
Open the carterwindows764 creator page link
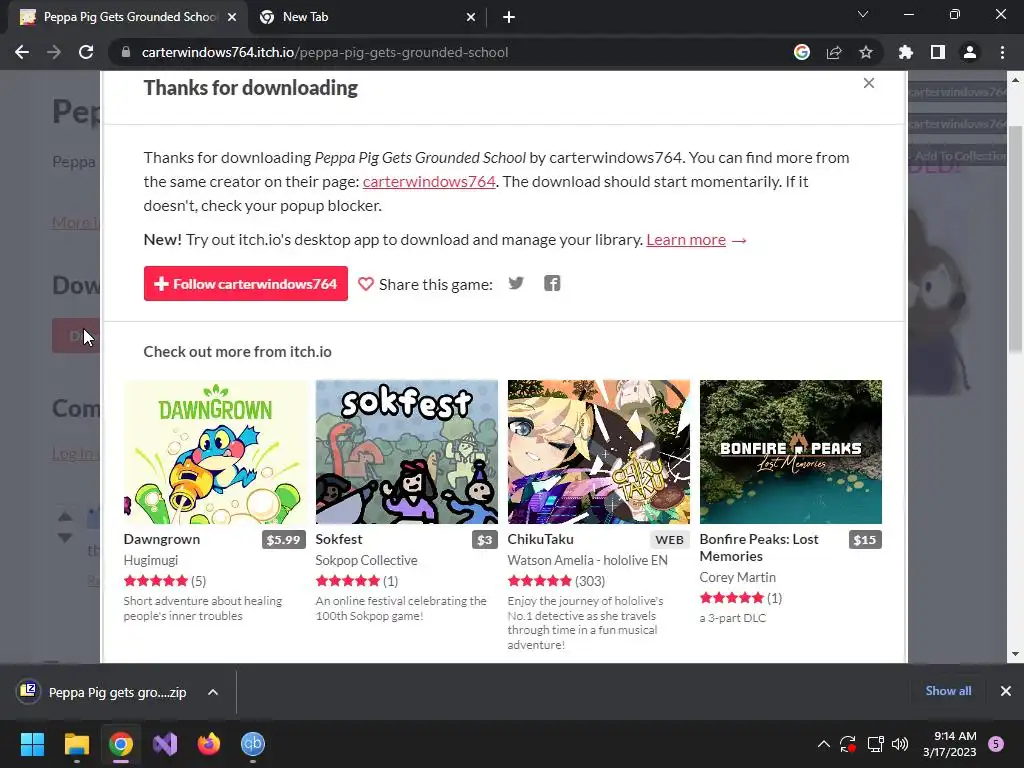click(x=429, y=182)
